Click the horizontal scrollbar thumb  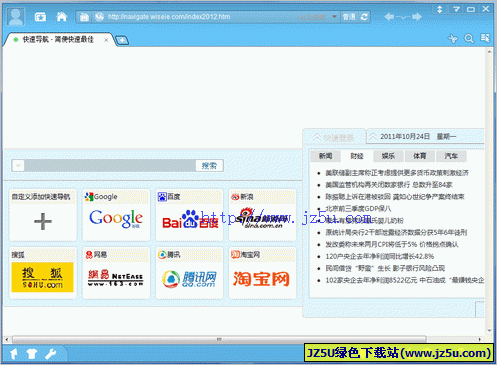tap(219, 339)
